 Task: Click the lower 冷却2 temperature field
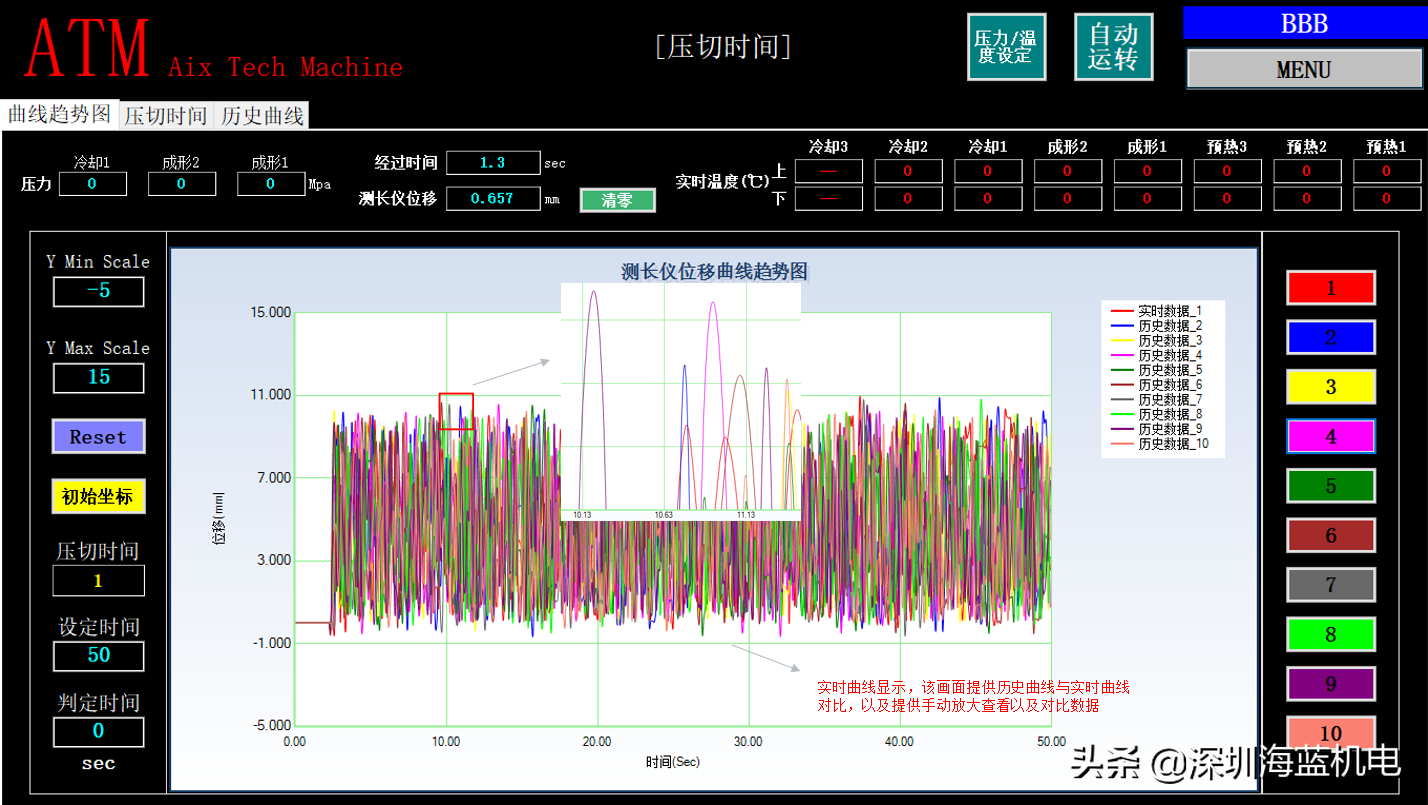908,199
